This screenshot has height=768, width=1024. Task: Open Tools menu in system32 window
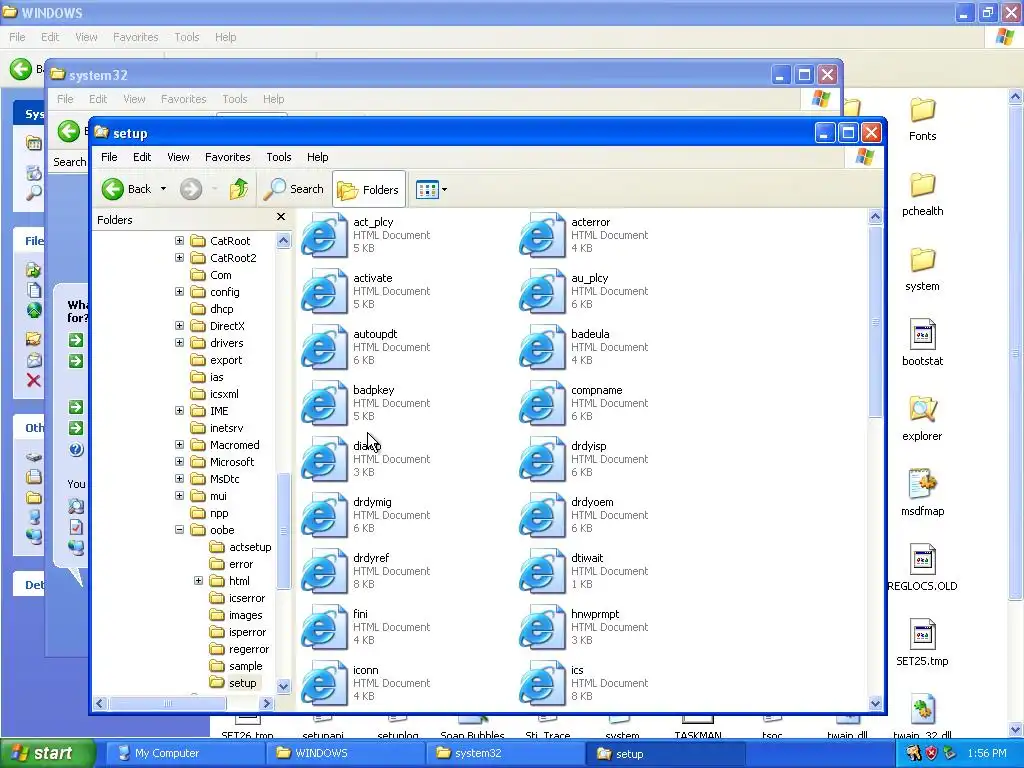234,99
